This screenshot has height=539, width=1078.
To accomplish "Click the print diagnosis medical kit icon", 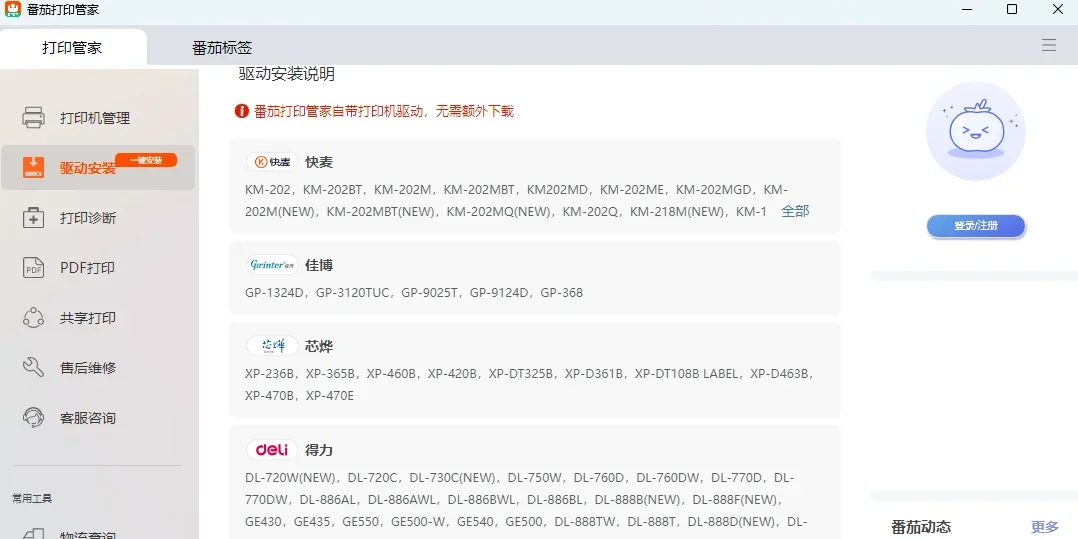I will 34,218.
